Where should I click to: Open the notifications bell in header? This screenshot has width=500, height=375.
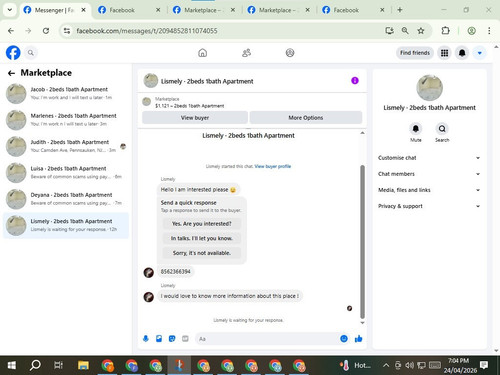tap(462, 53)
